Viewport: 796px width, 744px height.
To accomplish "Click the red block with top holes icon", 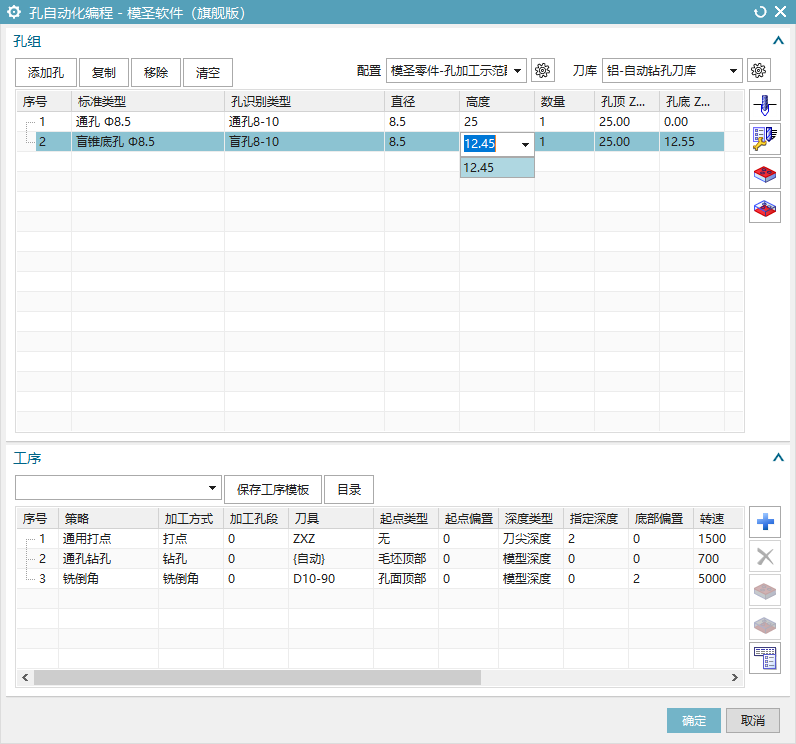I will tap(765, 174).
